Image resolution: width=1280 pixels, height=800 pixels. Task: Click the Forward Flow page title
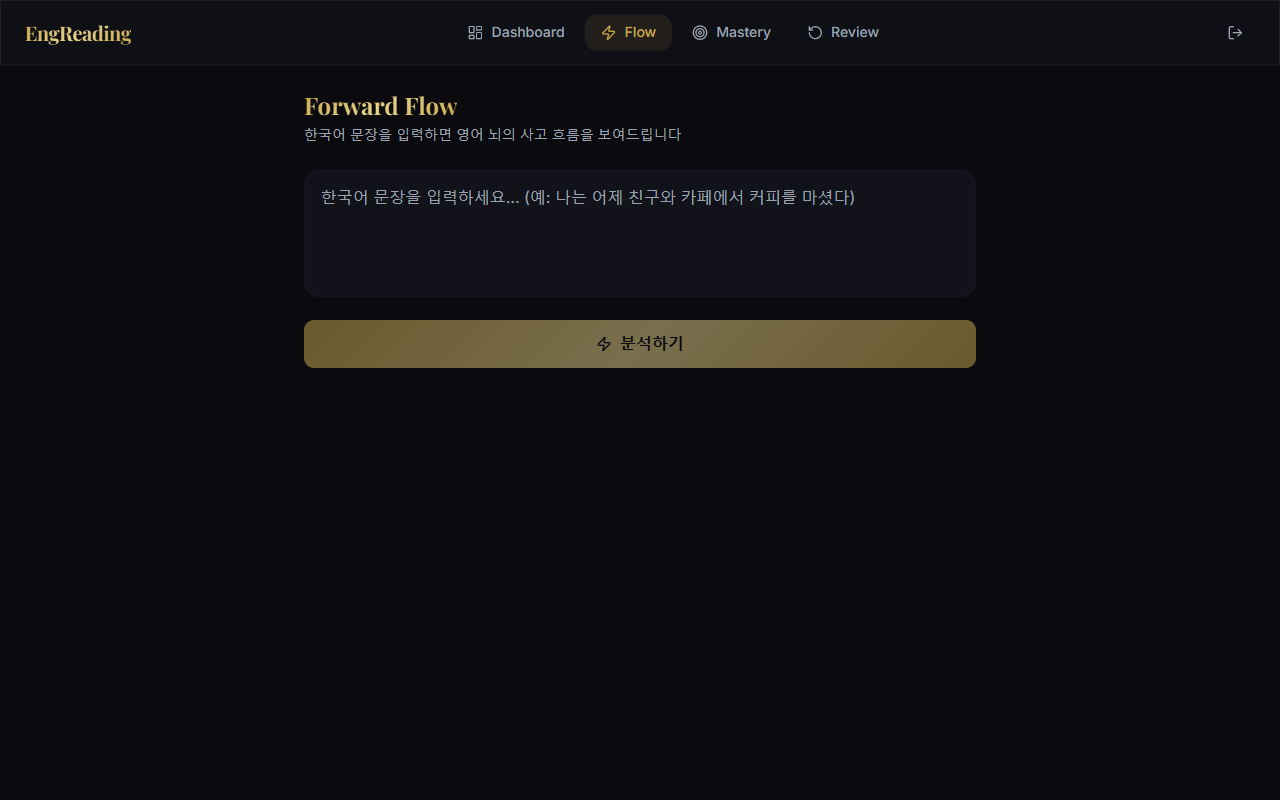(x=381, y=105)
